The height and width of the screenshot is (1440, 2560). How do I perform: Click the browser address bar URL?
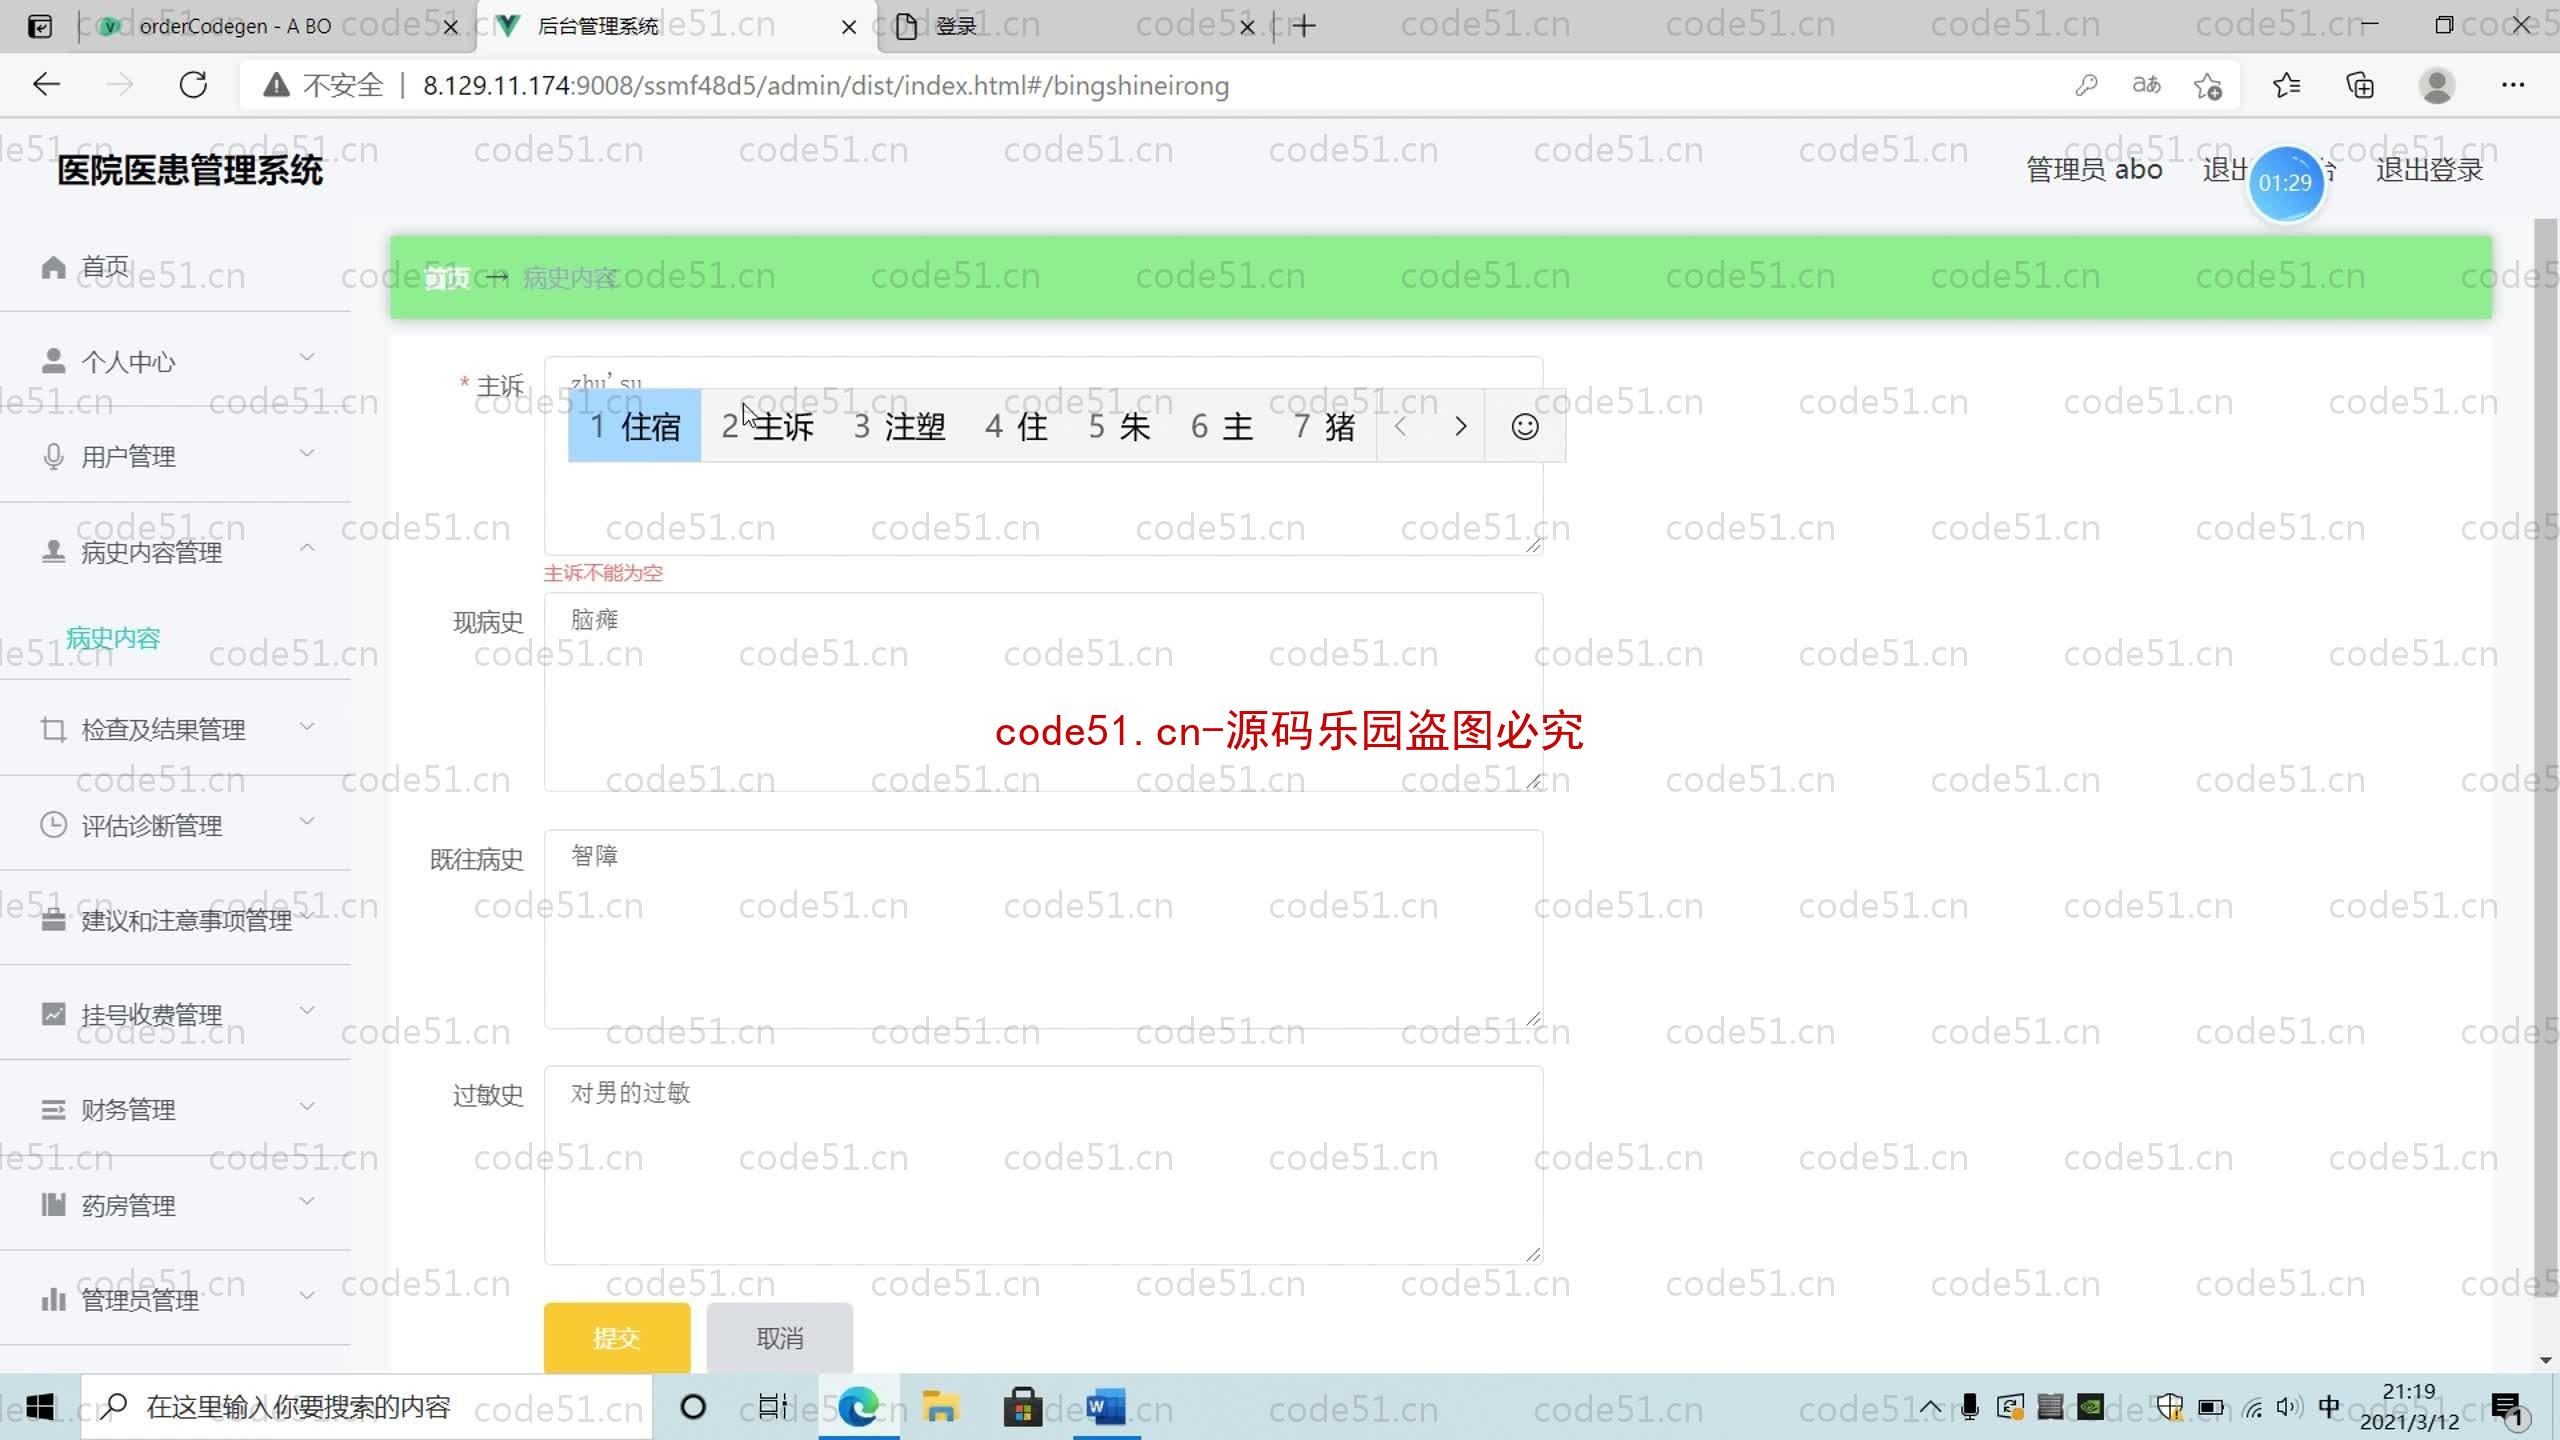(826, 86)
